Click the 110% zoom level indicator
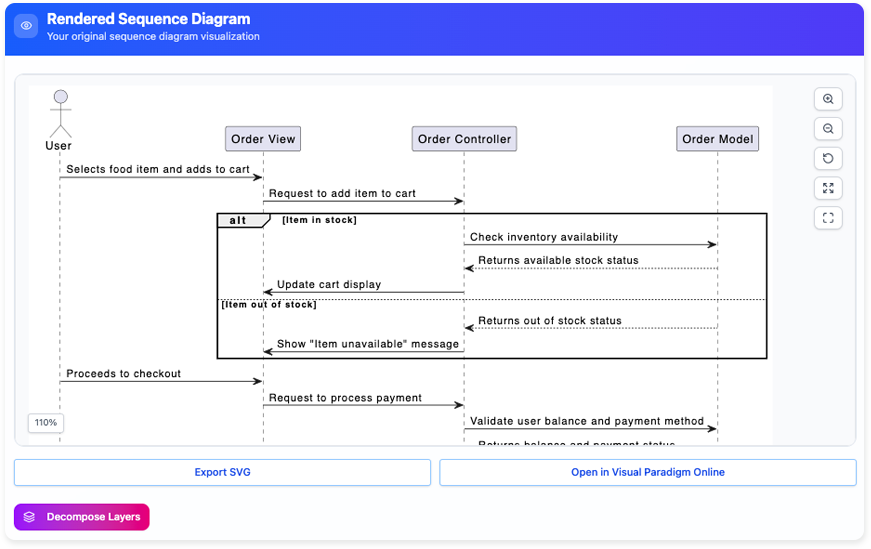This screenshot has width=871, height=549. [x=46, y=423]
